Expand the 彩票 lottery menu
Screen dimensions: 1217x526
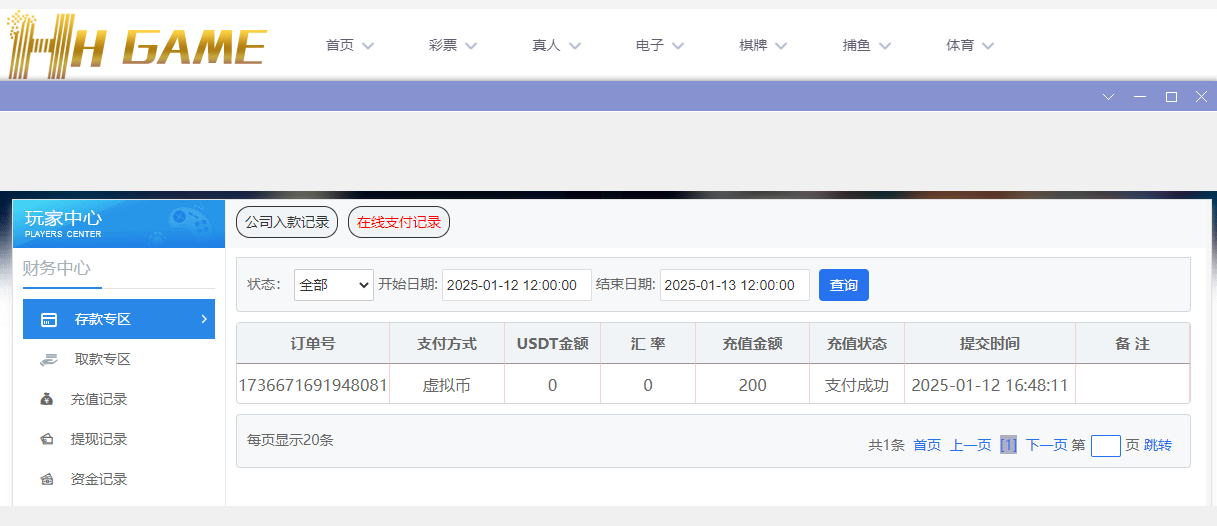[x=453, y=45]
